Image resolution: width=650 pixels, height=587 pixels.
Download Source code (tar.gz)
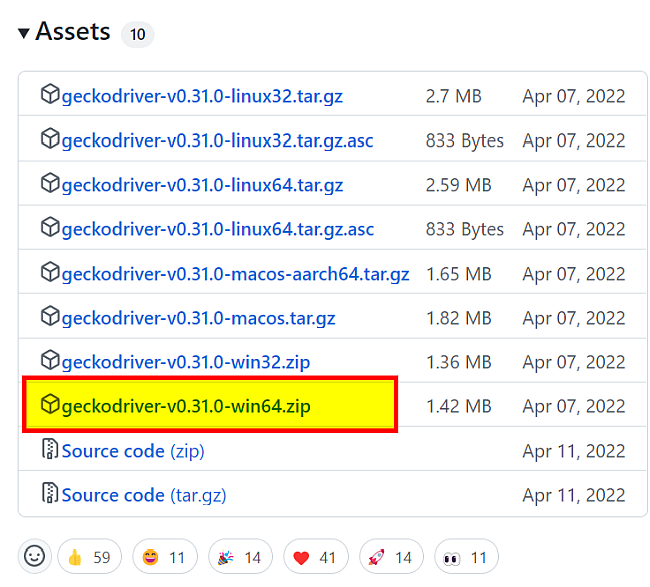[144, 495]
